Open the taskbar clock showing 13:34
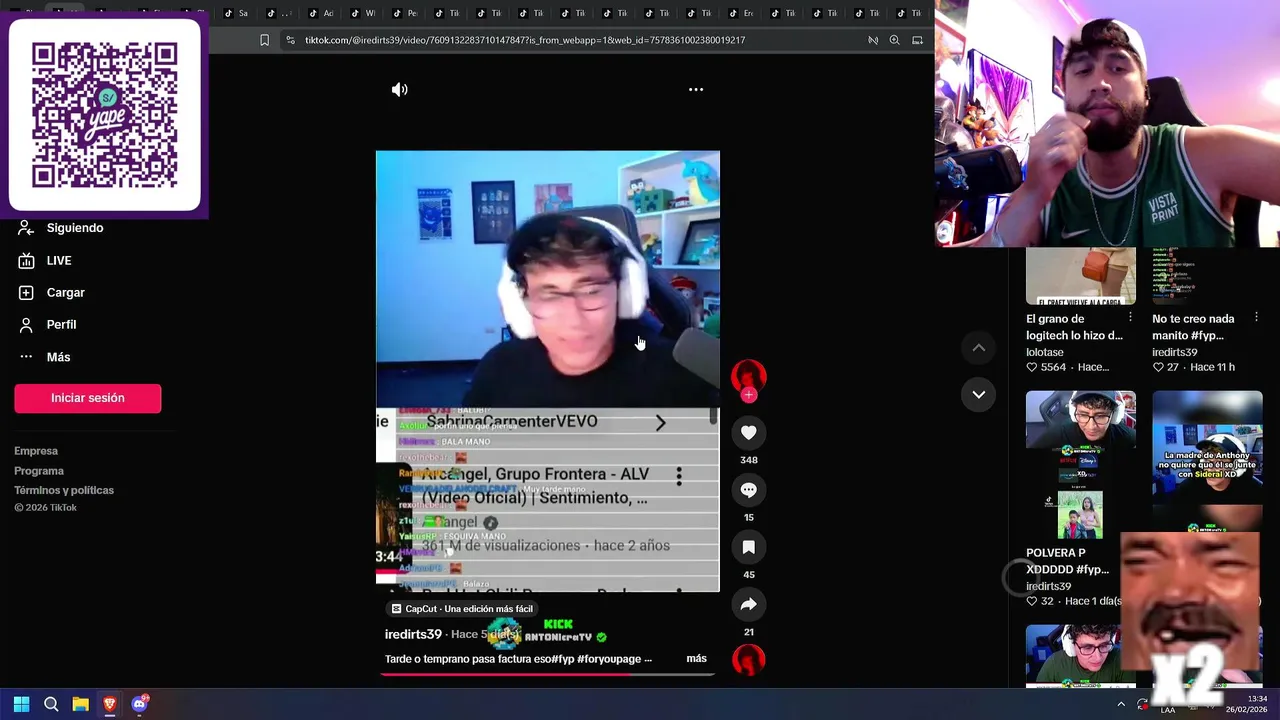Viewport: 1280px width, 720px height. (1246, 704)
